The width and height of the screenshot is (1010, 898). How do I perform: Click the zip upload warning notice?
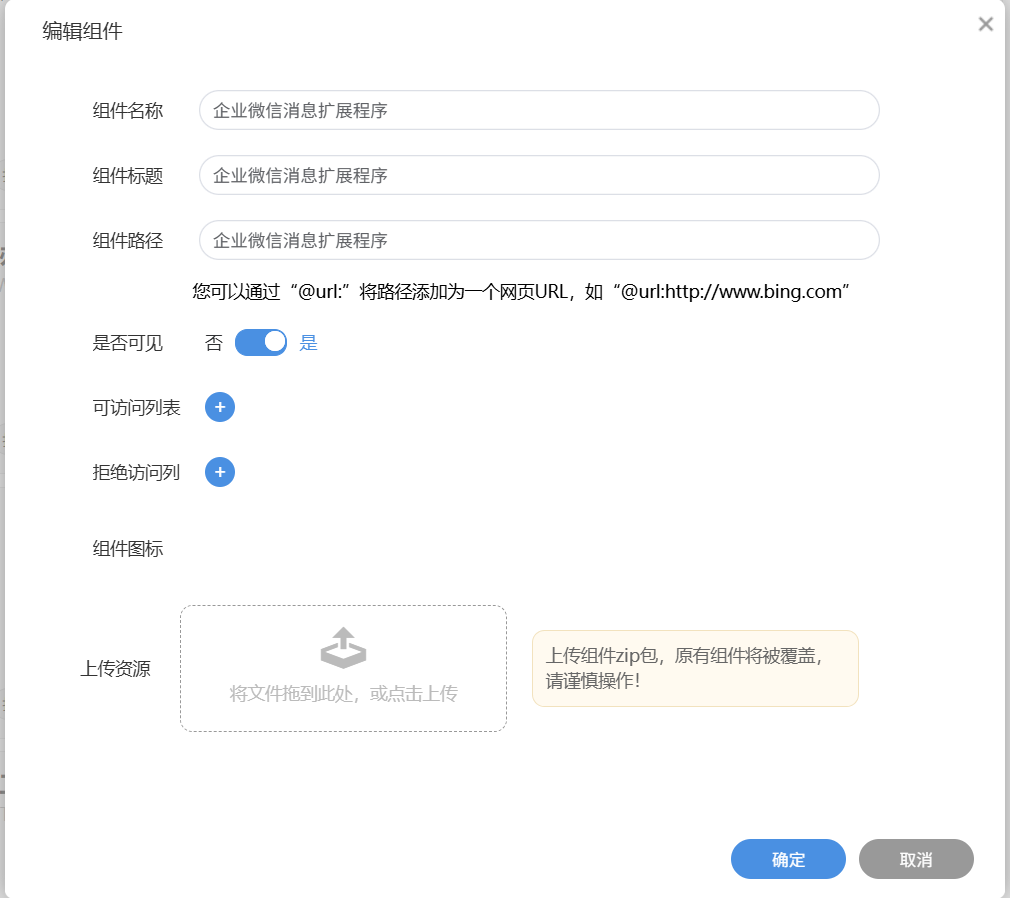coord(695,669)
